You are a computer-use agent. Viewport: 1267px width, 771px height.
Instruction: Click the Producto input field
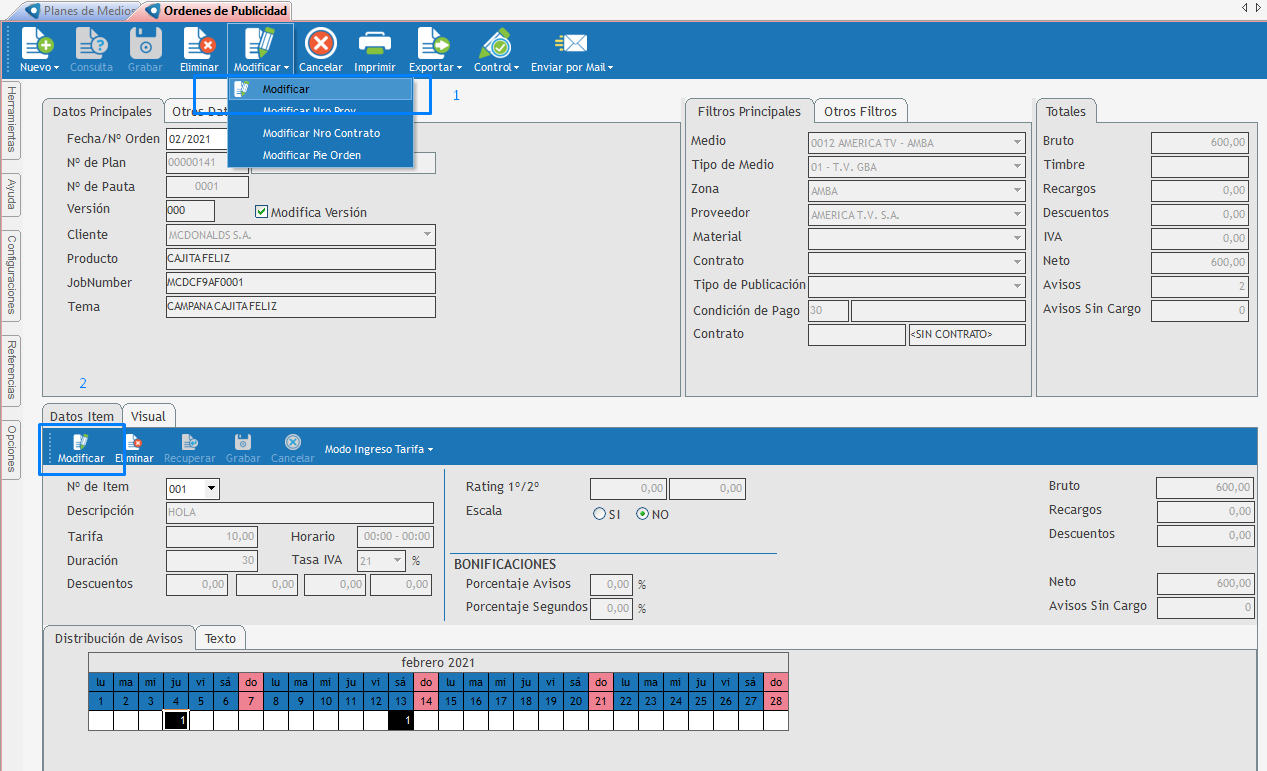click(x=301, y=259)
